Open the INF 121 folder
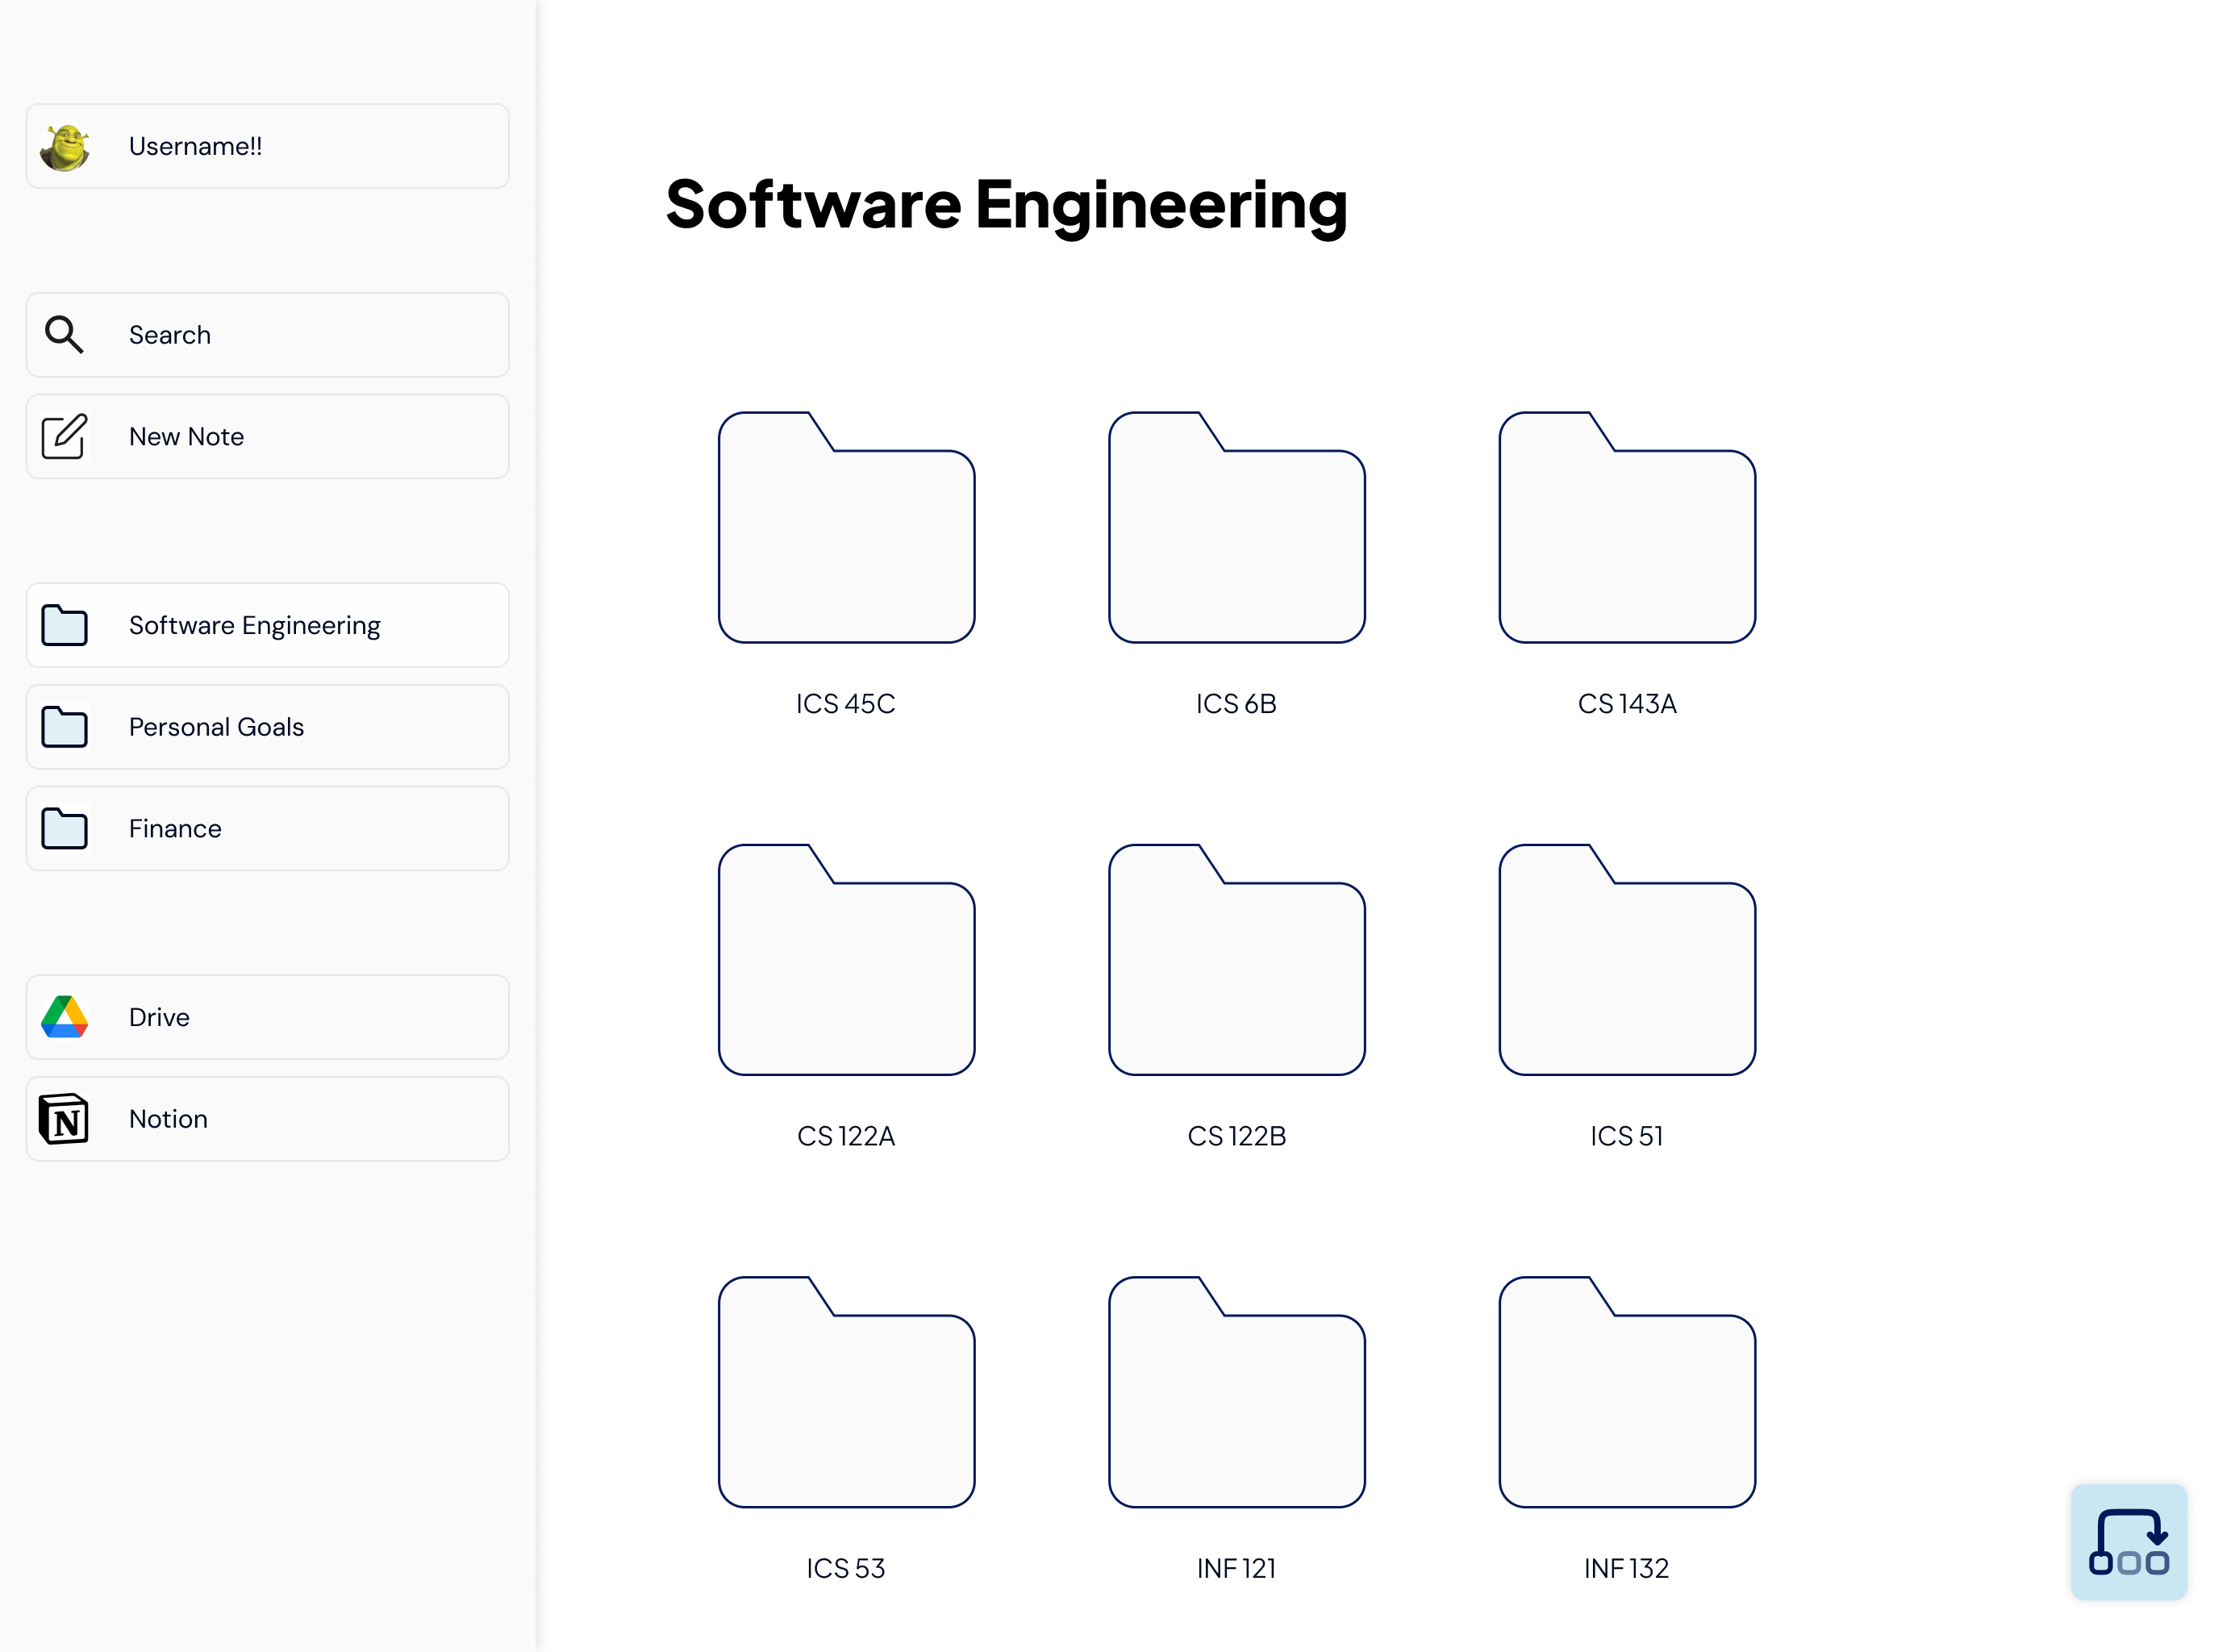 pos(1237,1392)
